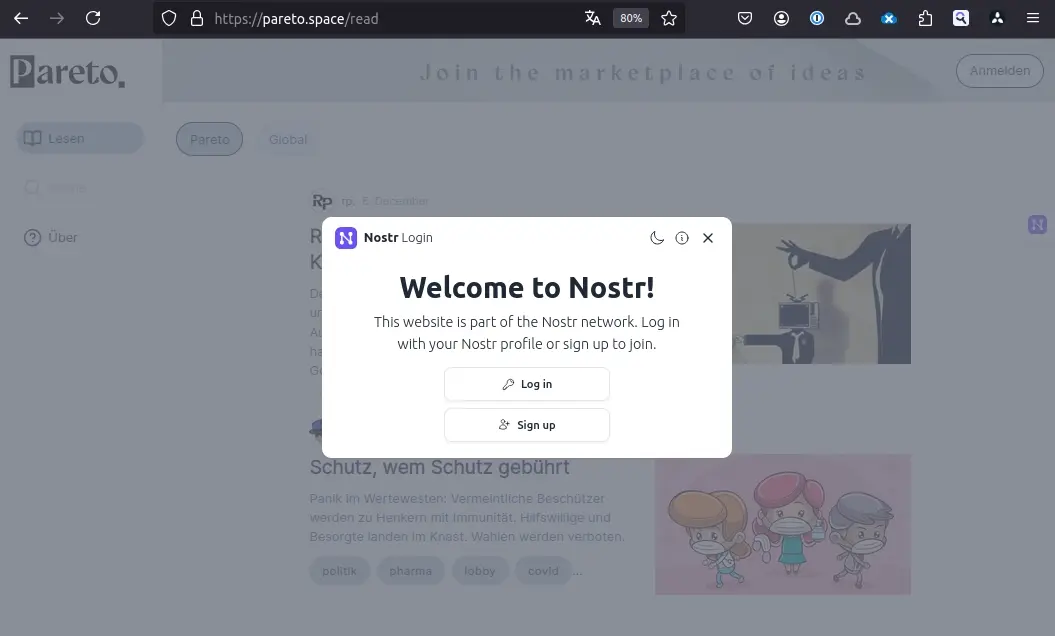
Task: Click the browser forward arrow
Action: [57, 18]
